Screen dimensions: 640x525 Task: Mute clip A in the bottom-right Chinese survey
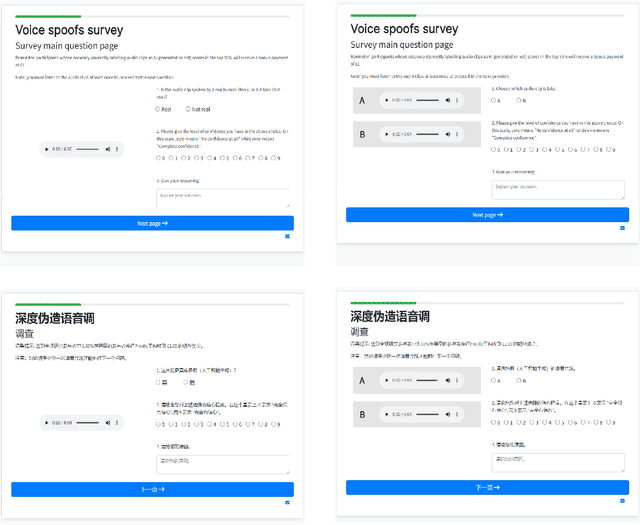click(447, 380)
